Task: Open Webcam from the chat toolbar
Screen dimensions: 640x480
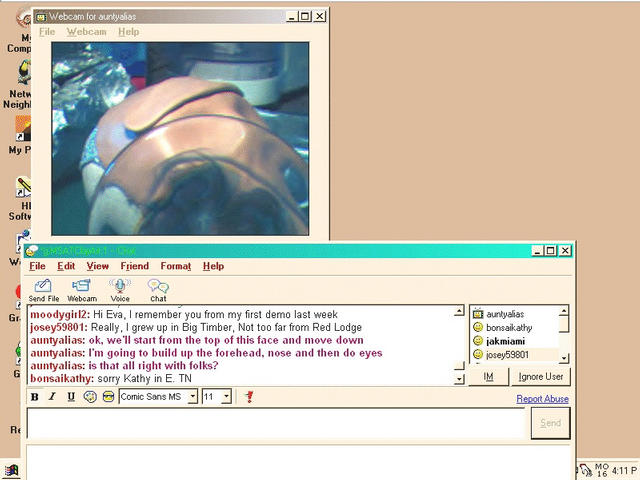Action: pos(82,291)
